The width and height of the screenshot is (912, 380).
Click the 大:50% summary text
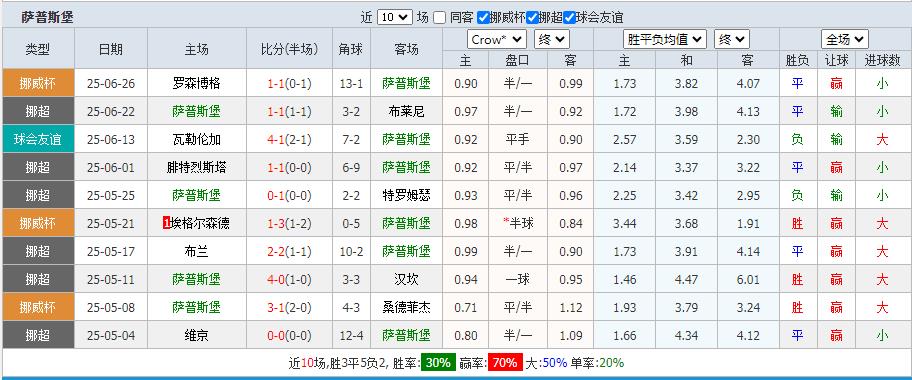(546, 363)
